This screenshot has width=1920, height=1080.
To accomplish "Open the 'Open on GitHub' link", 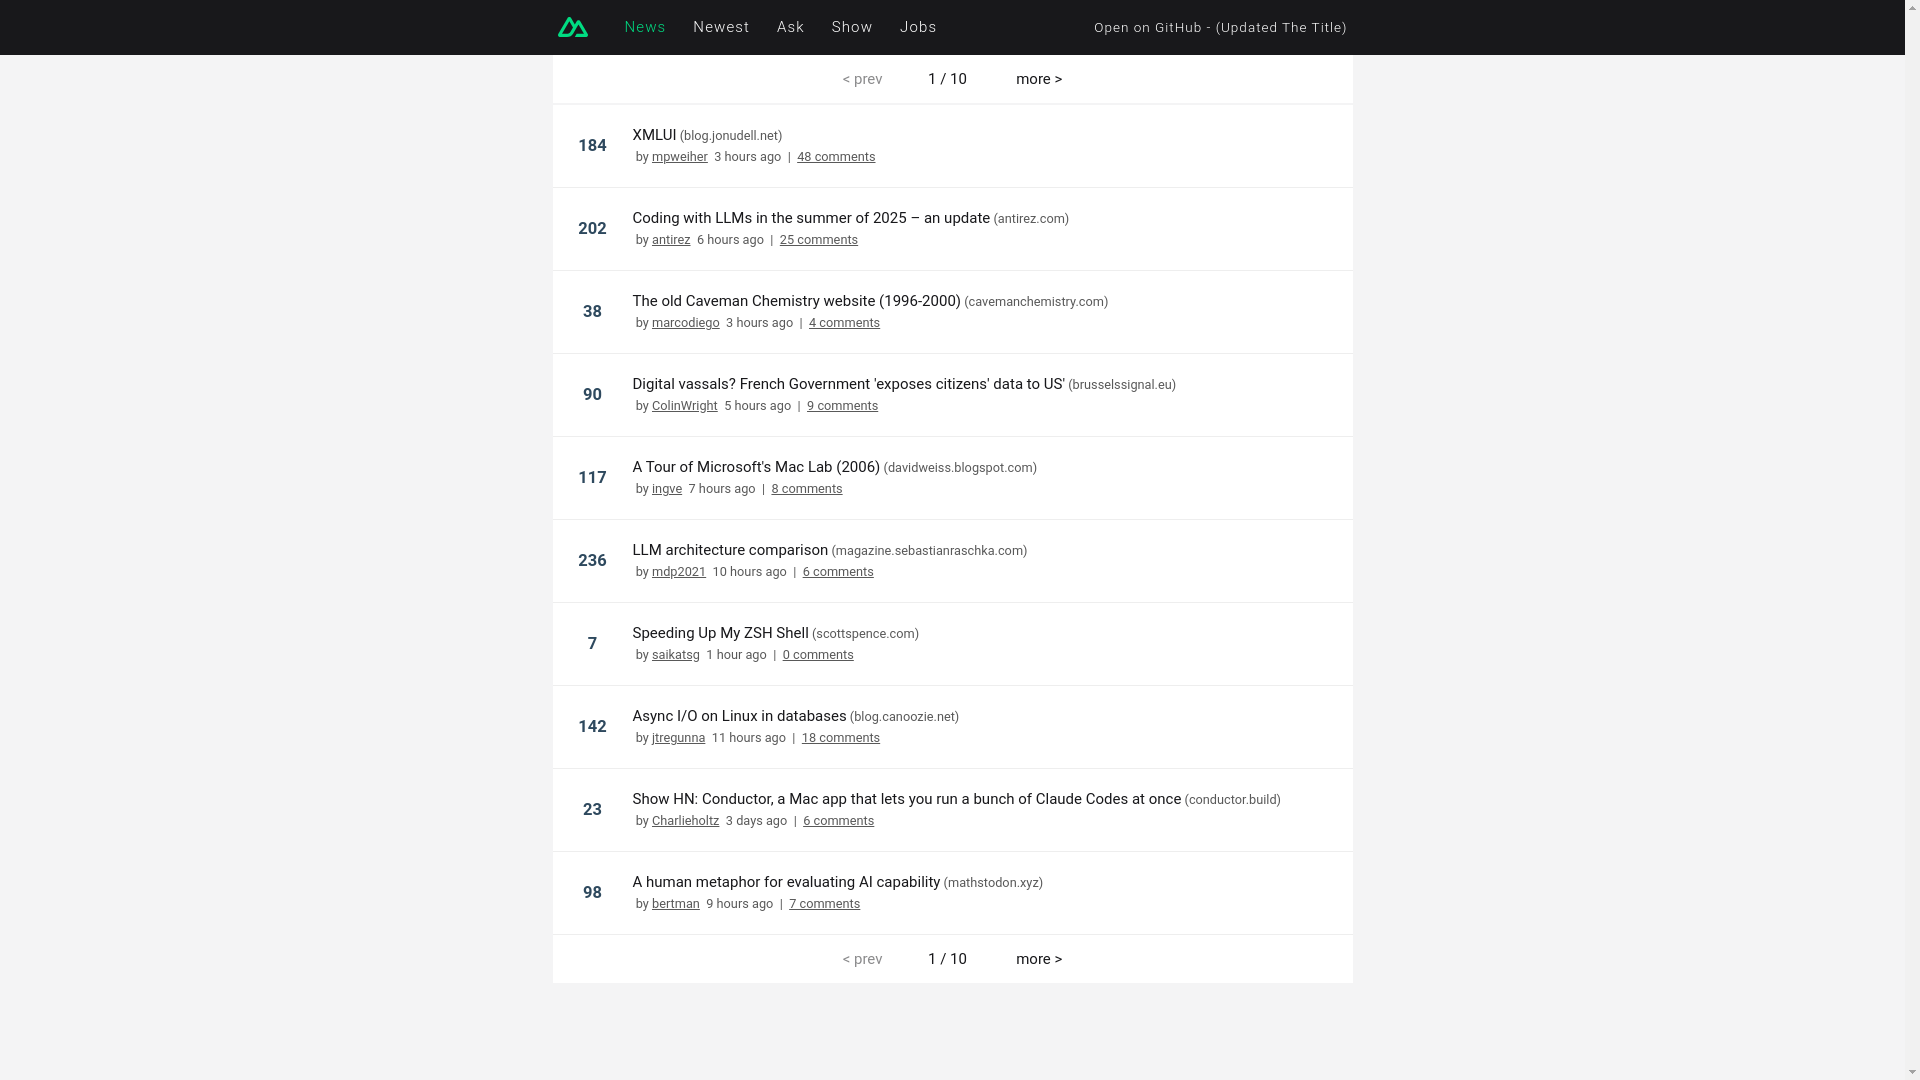I will (1220, 27).
